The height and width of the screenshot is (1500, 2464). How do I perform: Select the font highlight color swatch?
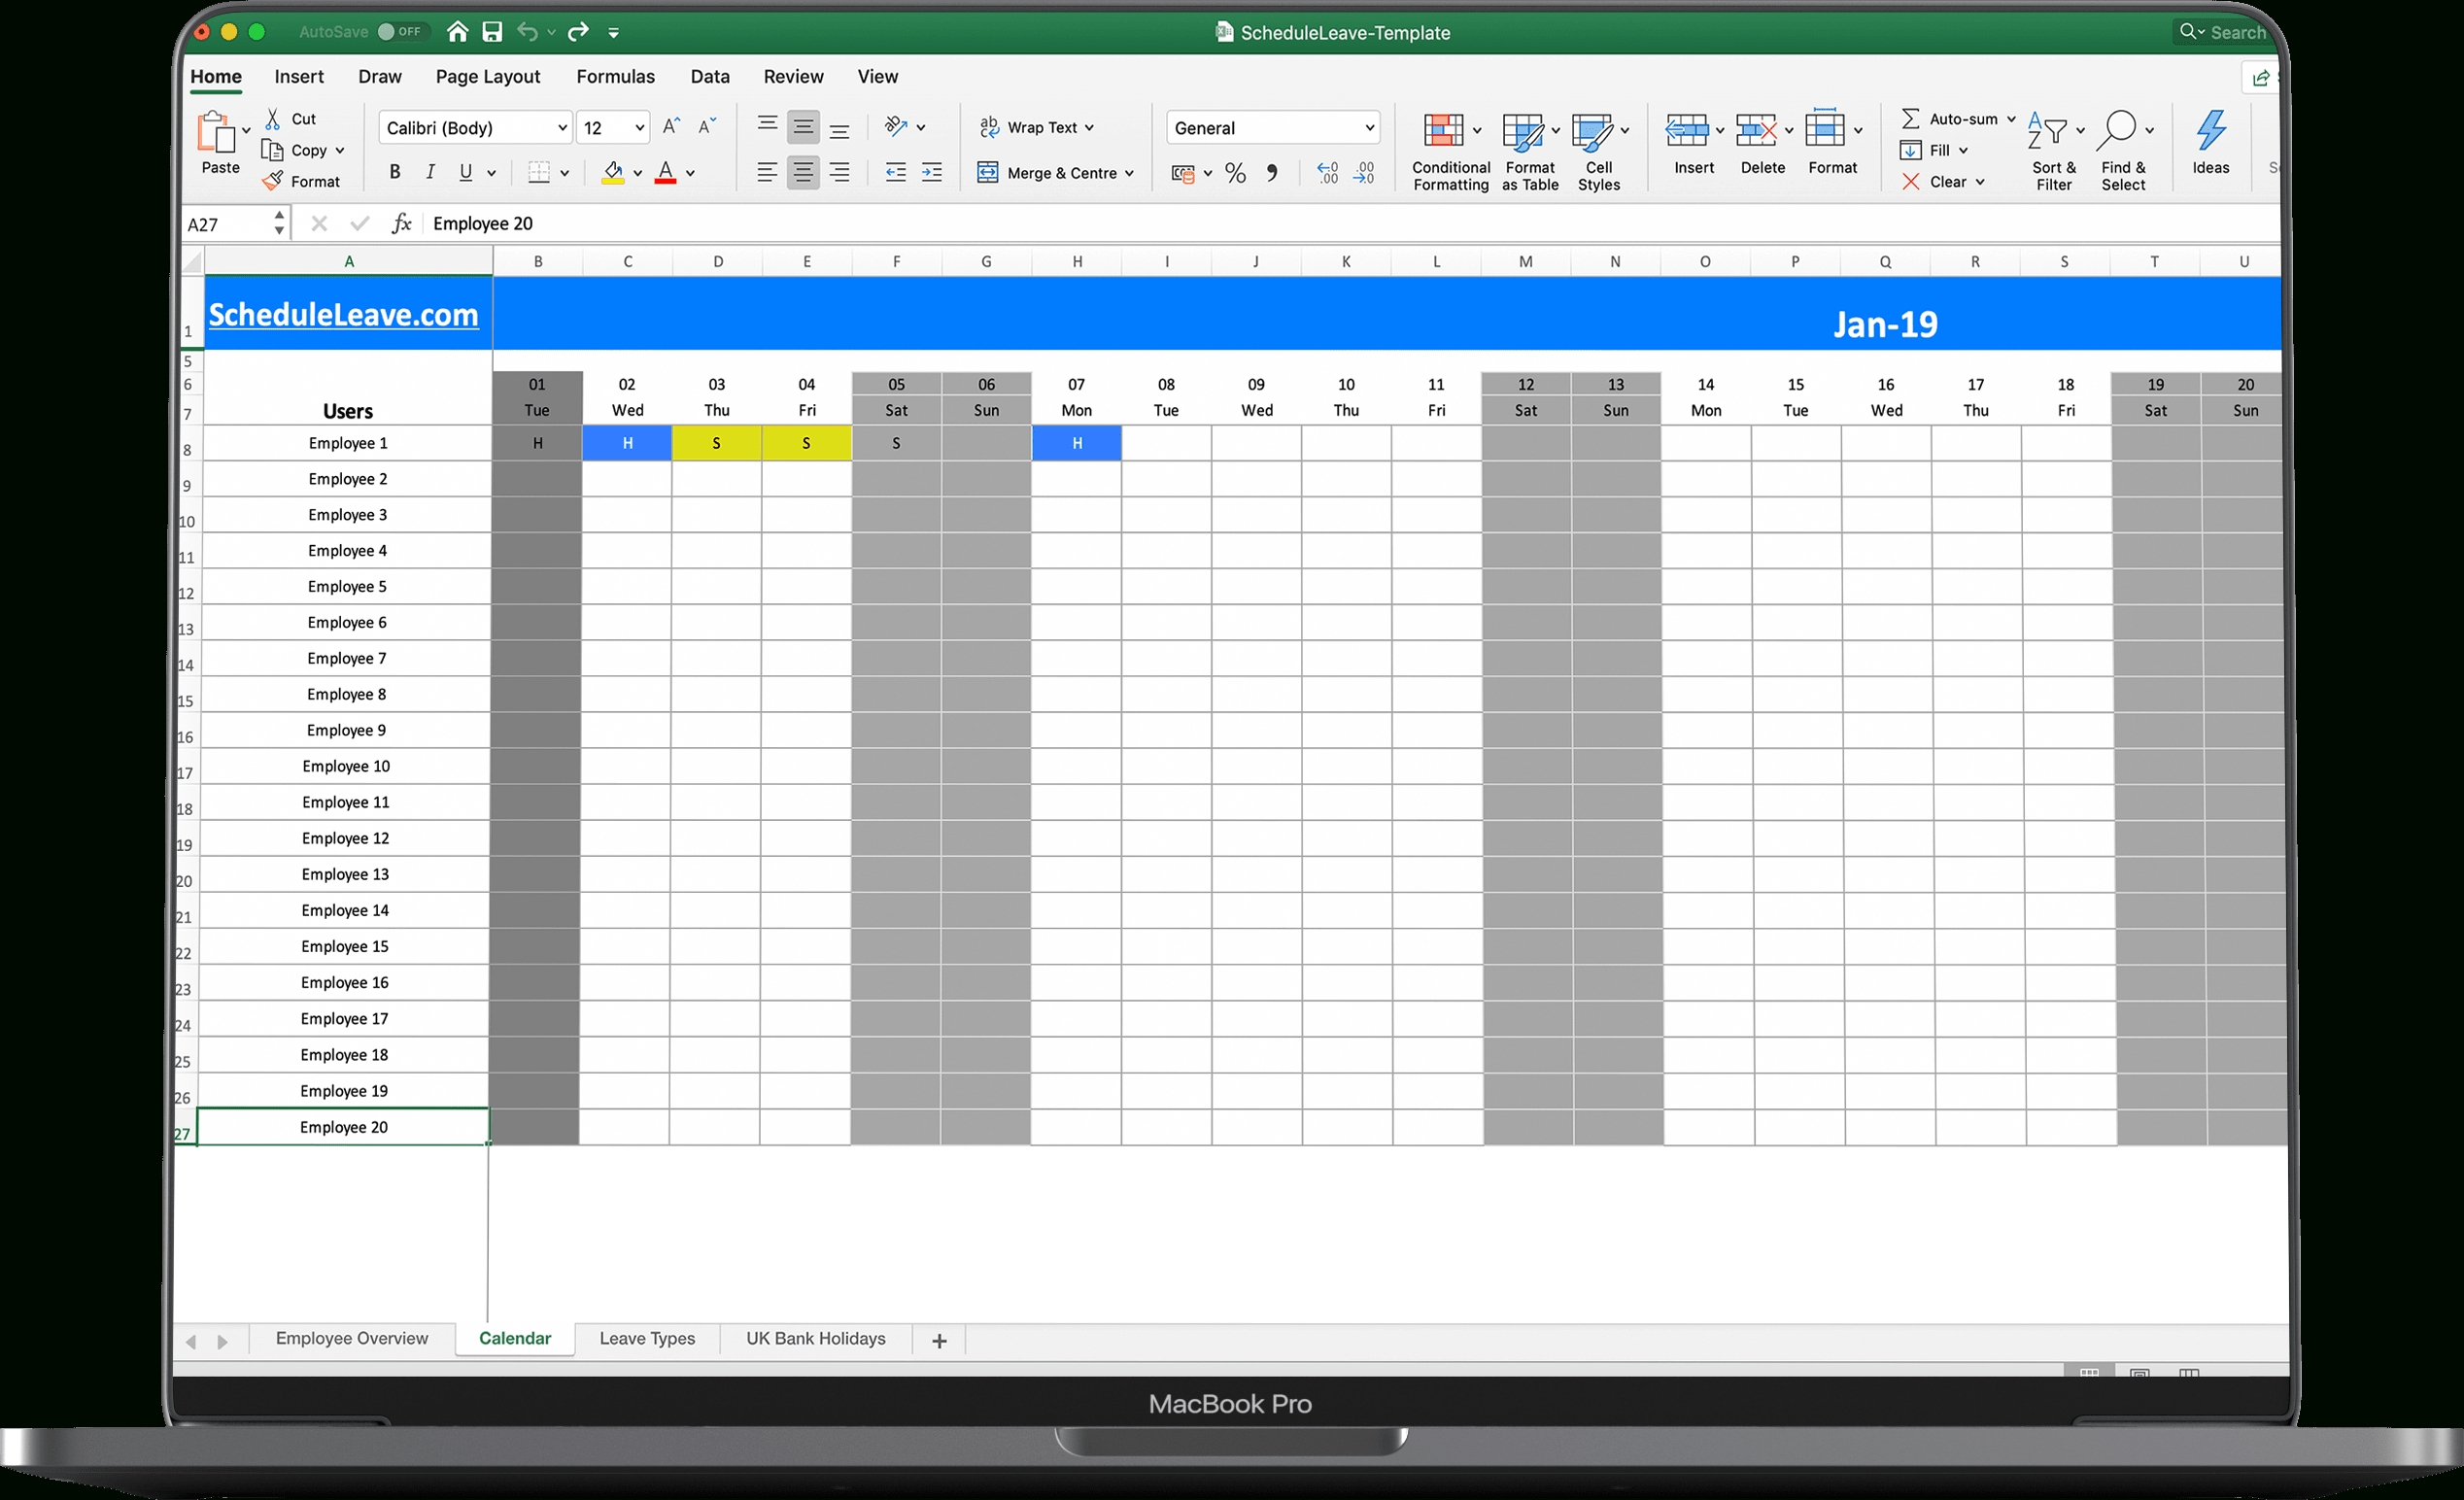611,180
